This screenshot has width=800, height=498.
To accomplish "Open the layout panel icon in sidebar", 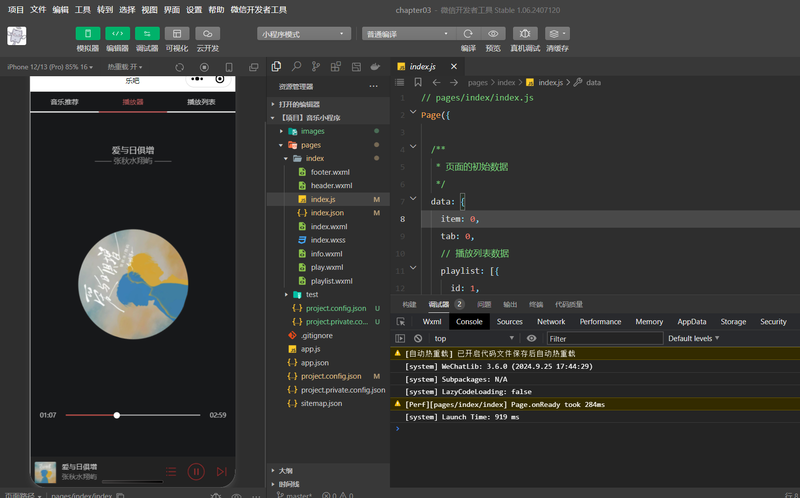I will tap(356, 66).
